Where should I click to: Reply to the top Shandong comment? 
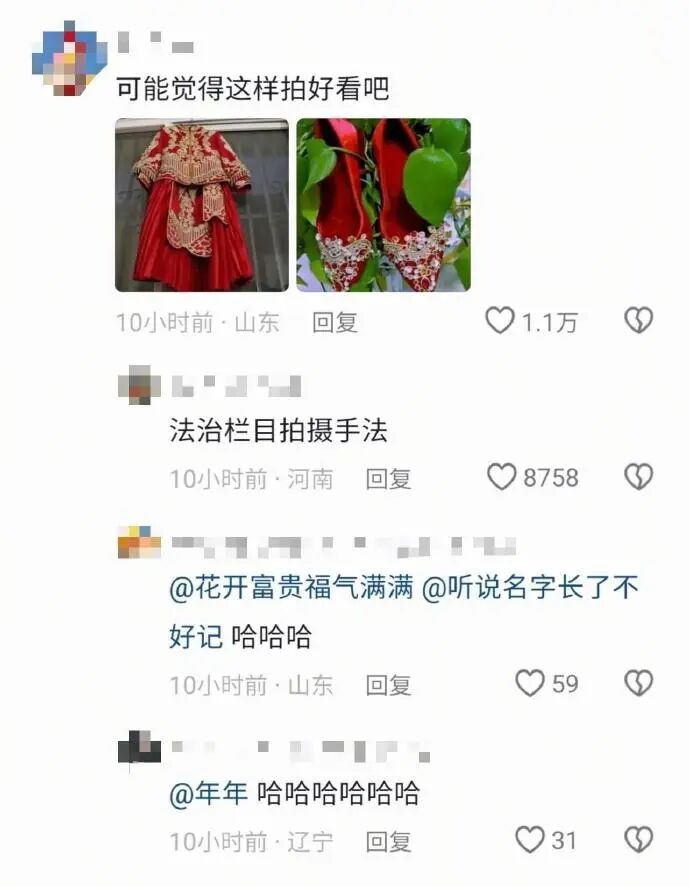335,323
